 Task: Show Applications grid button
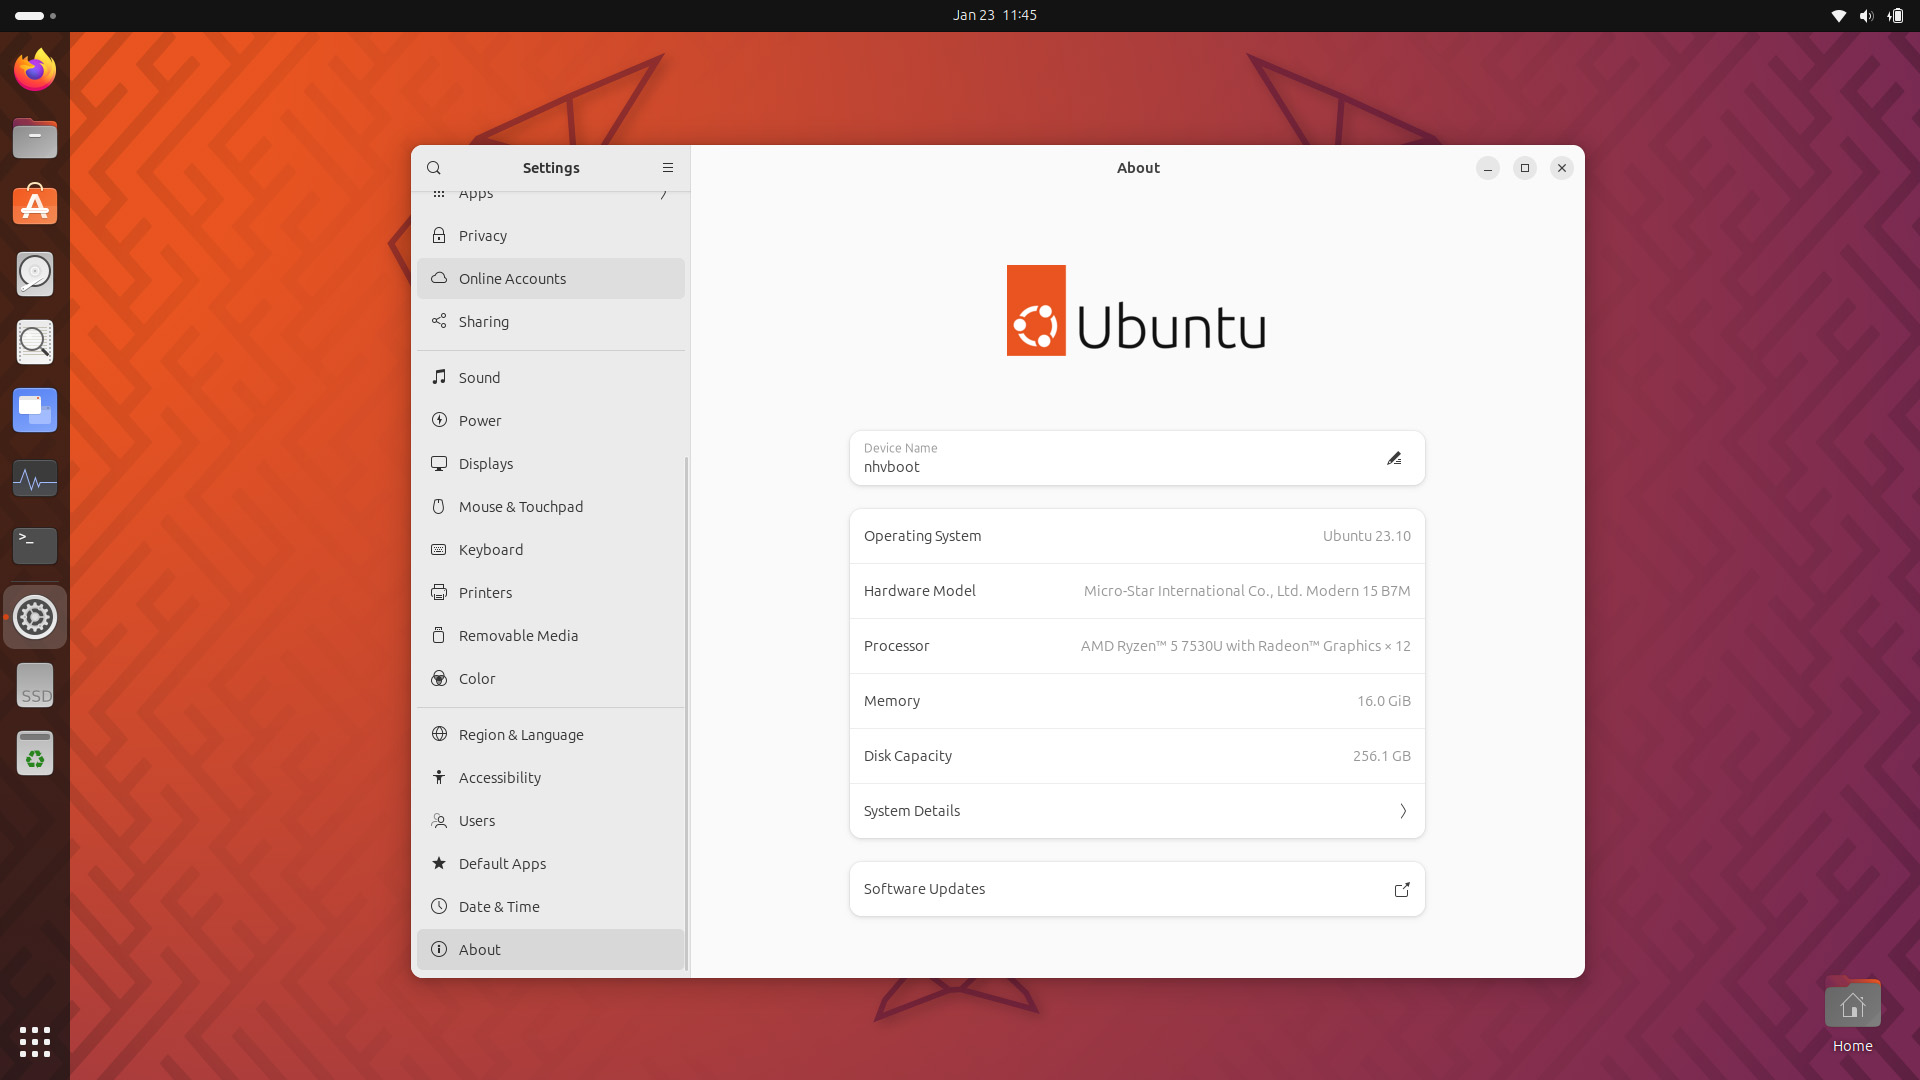tap(35, 1042)
